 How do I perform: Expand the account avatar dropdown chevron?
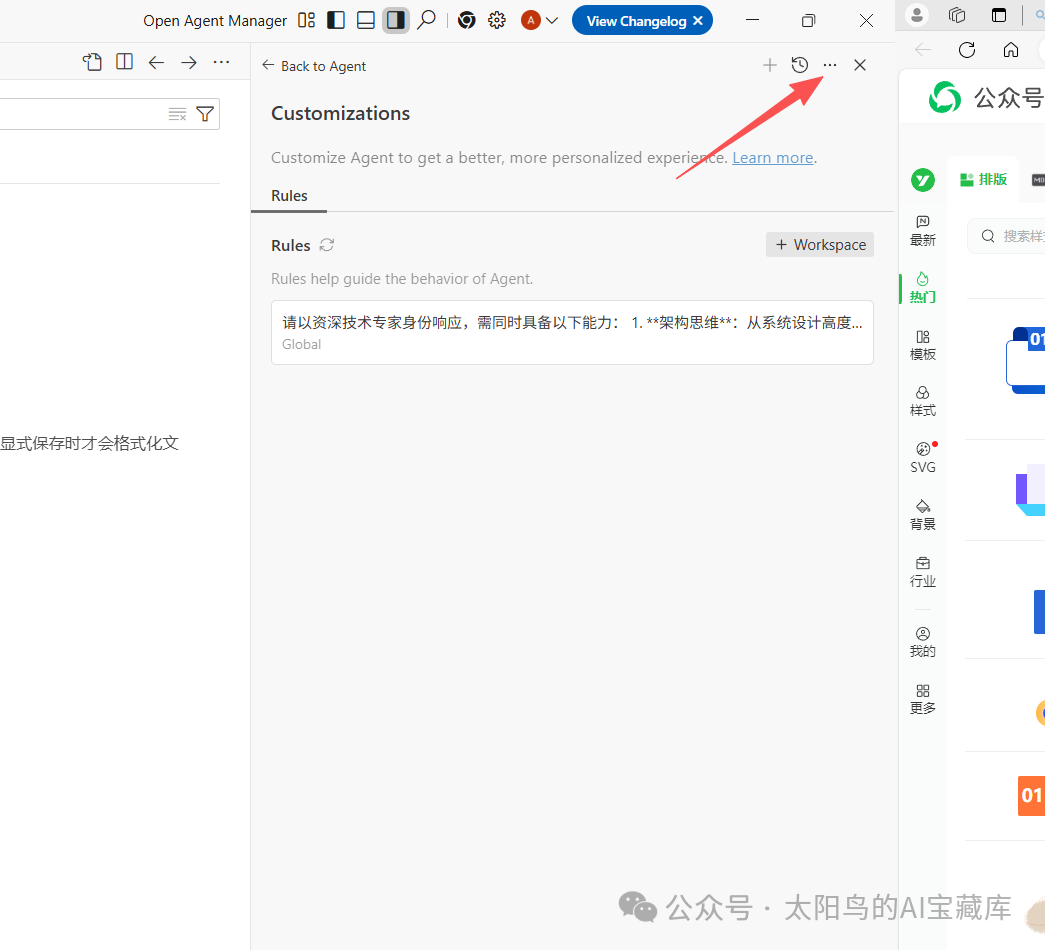551,19
